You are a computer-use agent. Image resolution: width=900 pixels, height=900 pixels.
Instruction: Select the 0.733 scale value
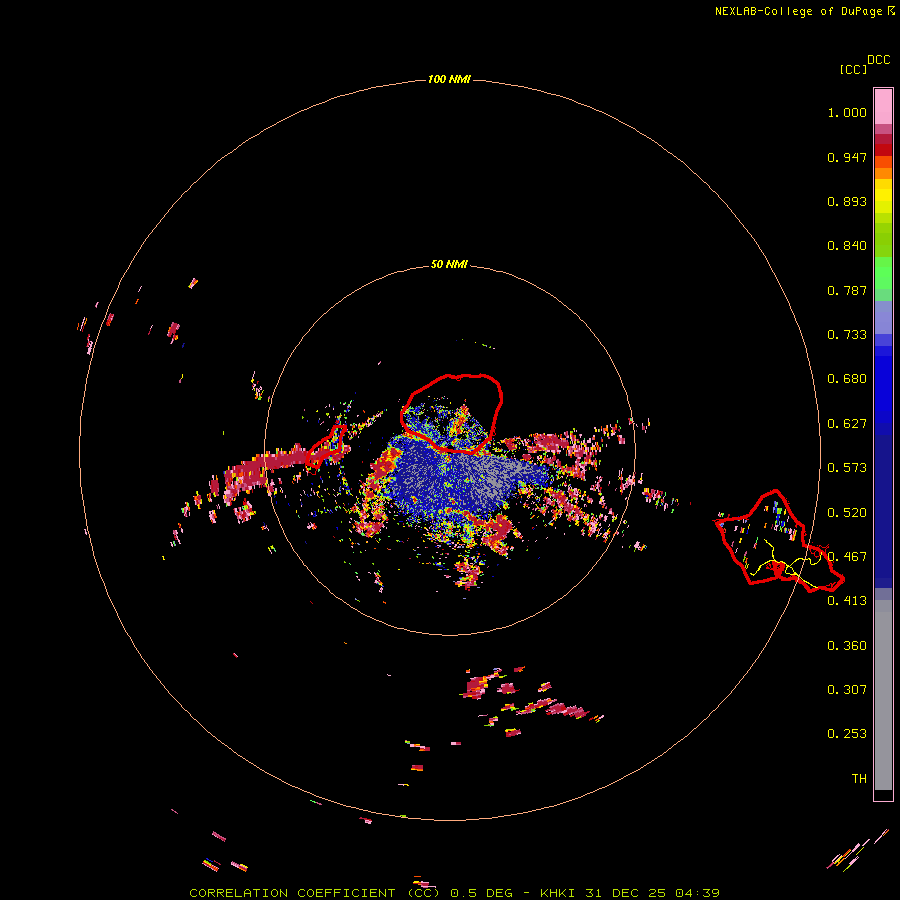click(x=847, y=335)
